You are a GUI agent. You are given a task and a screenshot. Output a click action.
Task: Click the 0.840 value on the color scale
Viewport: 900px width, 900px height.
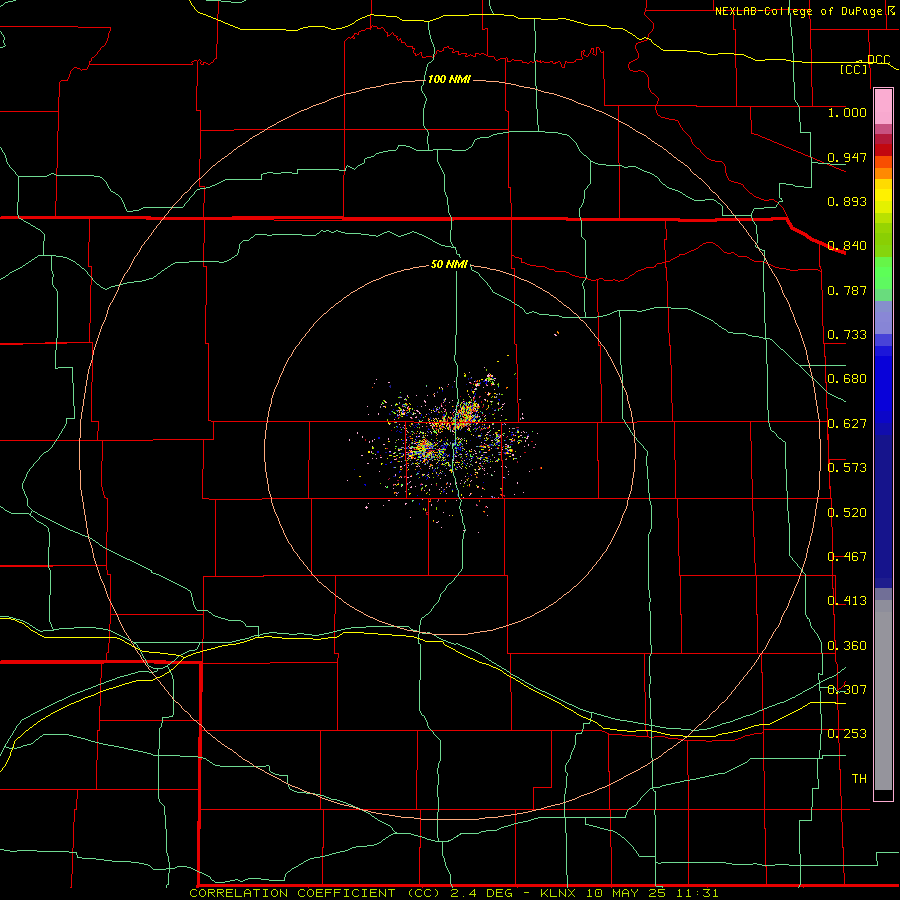tap(847, 246)
